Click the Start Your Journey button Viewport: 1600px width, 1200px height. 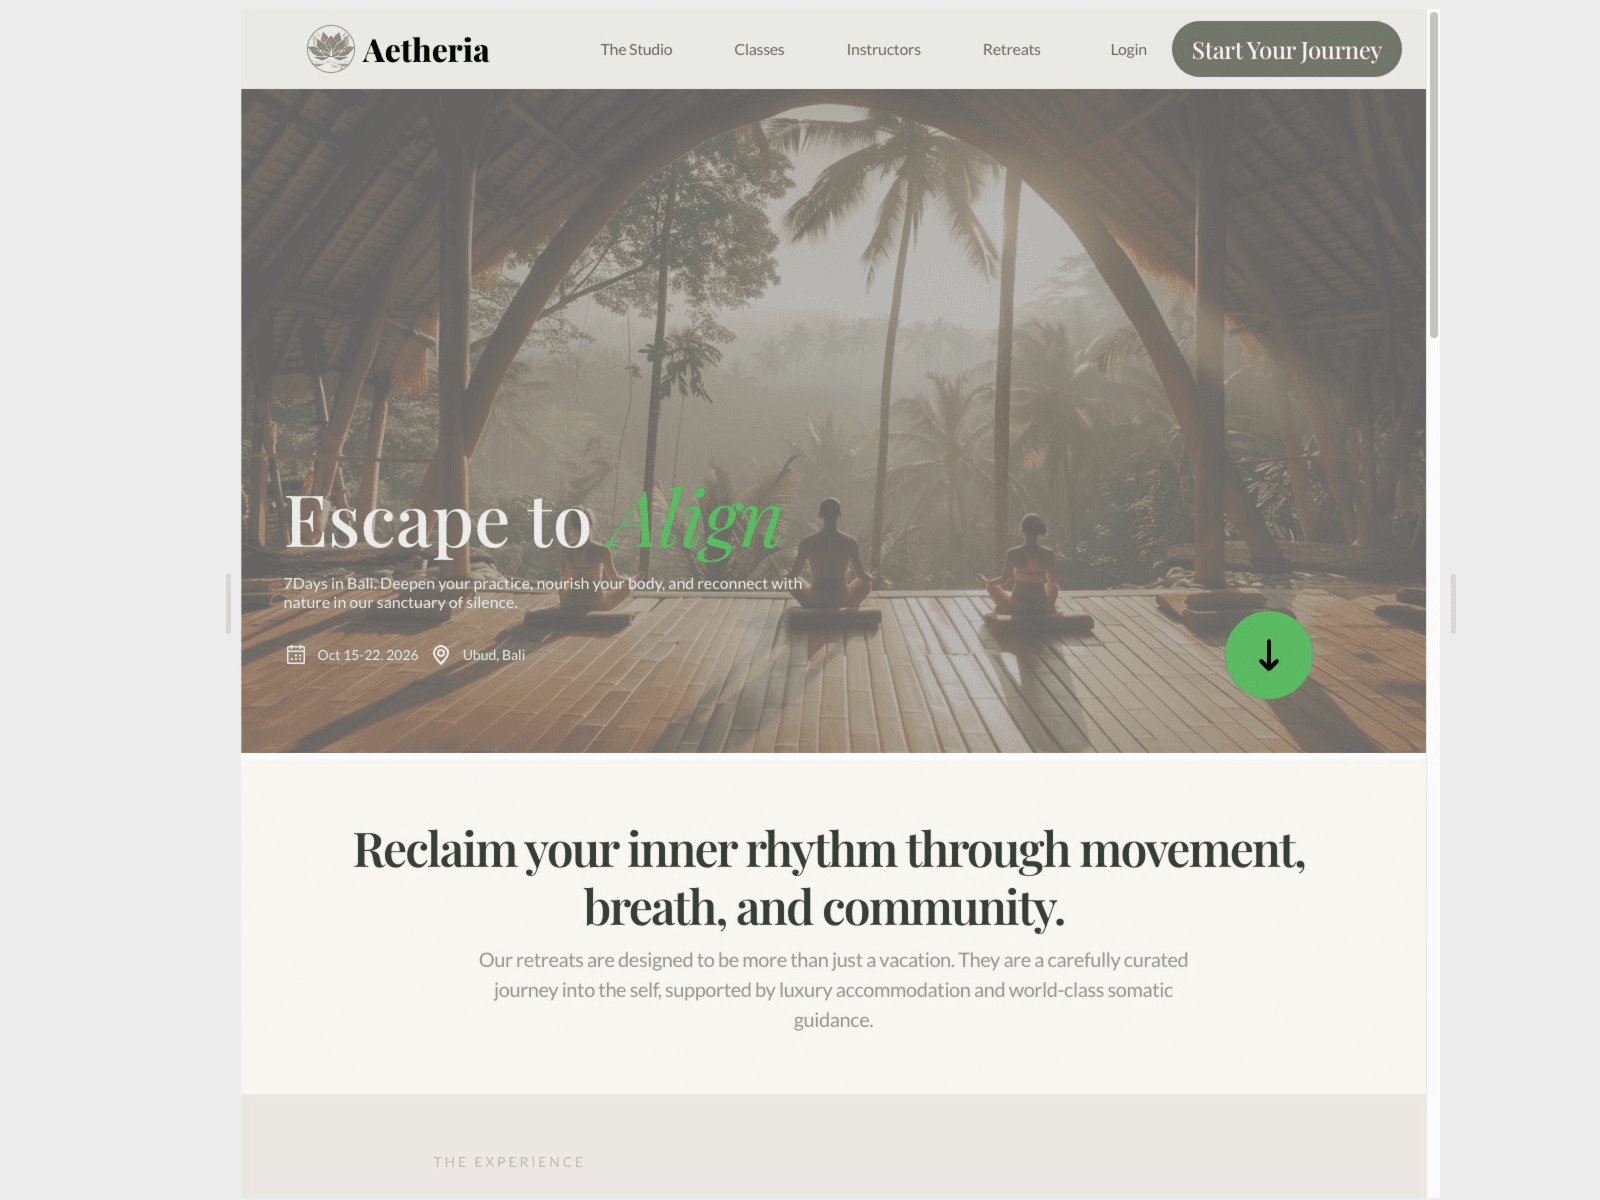(1286, 49)
